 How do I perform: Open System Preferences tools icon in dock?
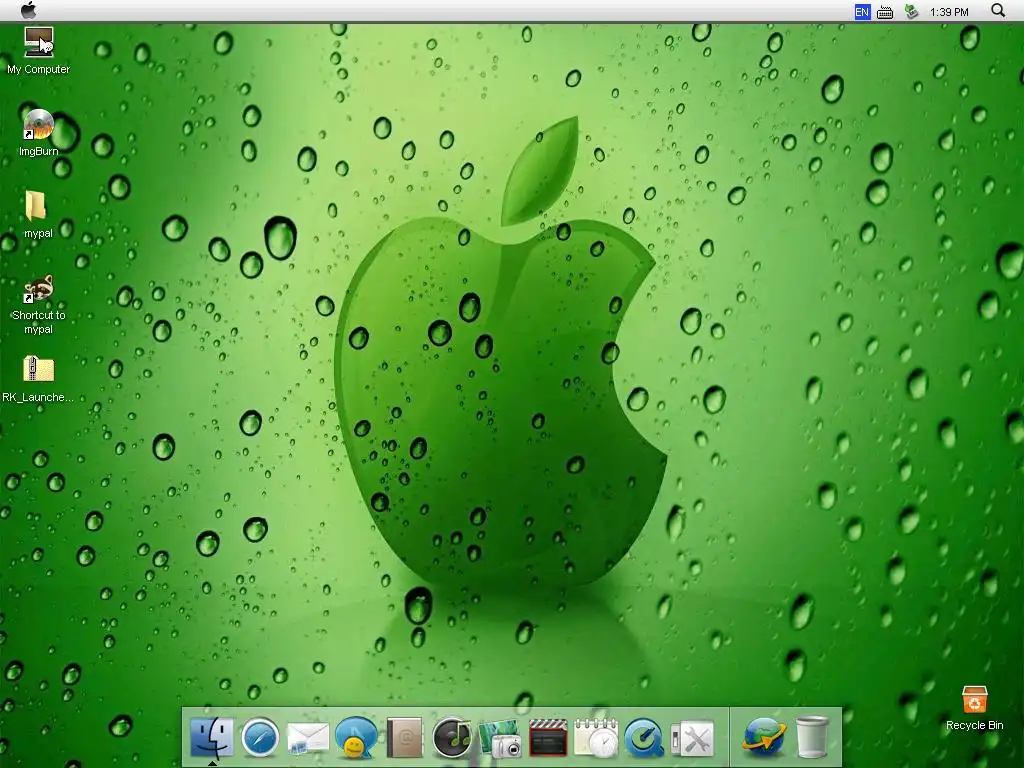pos(692,739)
